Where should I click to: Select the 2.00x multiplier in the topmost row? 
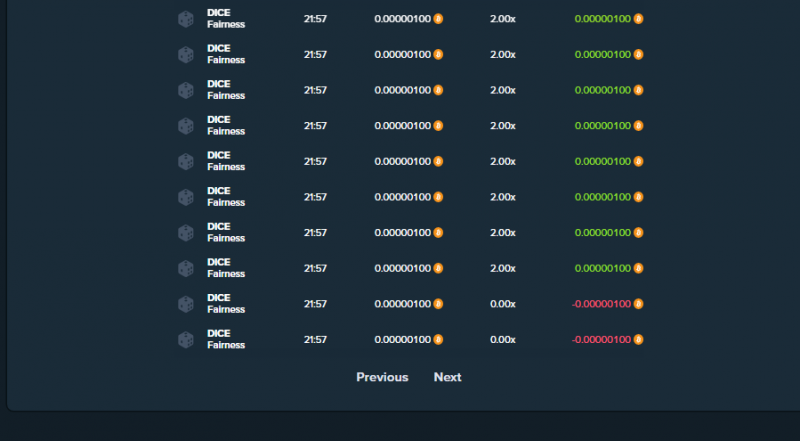click(503, 19)
